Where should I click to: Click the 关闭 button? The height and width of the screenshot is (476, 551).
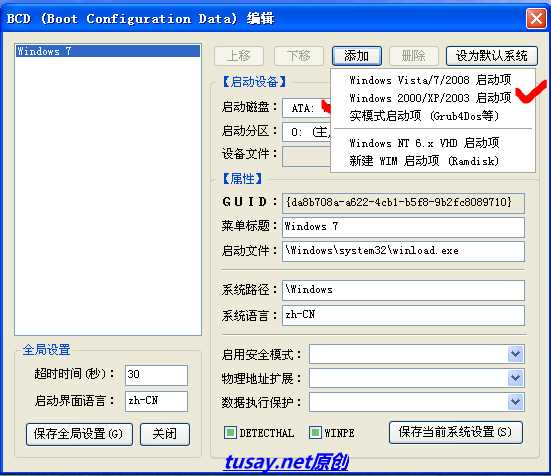click(165, 434)
